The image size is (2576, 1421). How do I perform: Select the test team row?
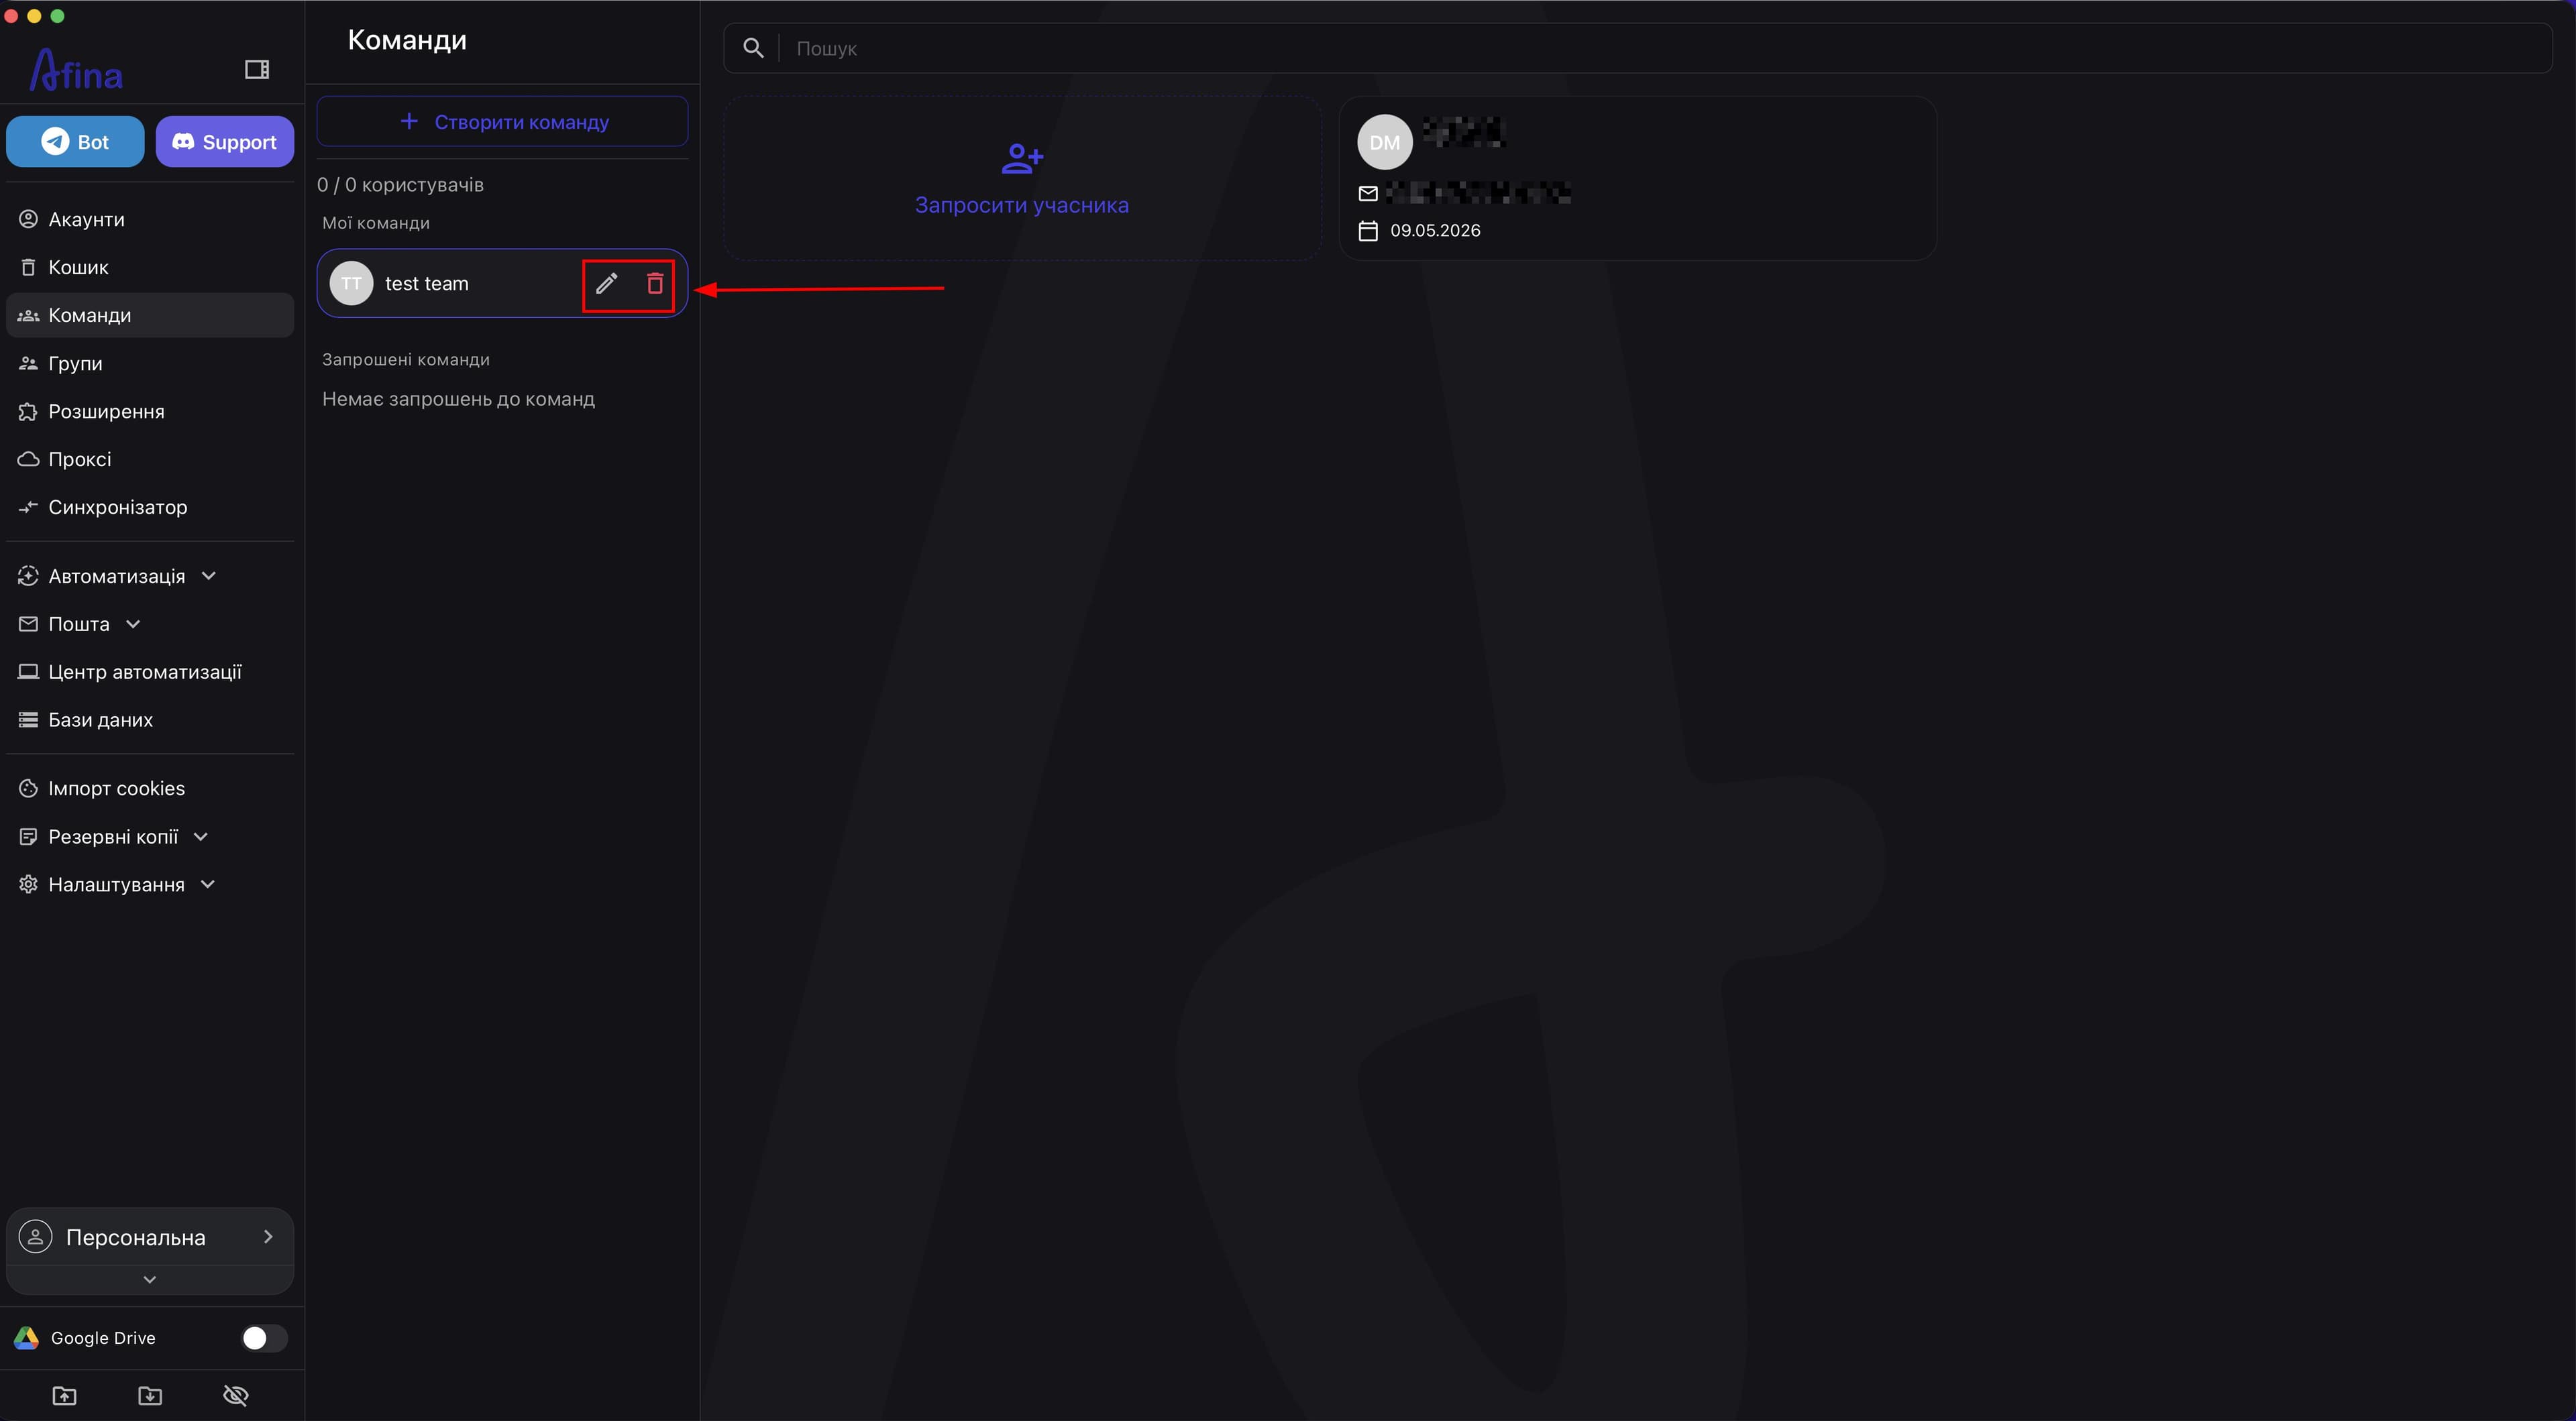(502, 283)
